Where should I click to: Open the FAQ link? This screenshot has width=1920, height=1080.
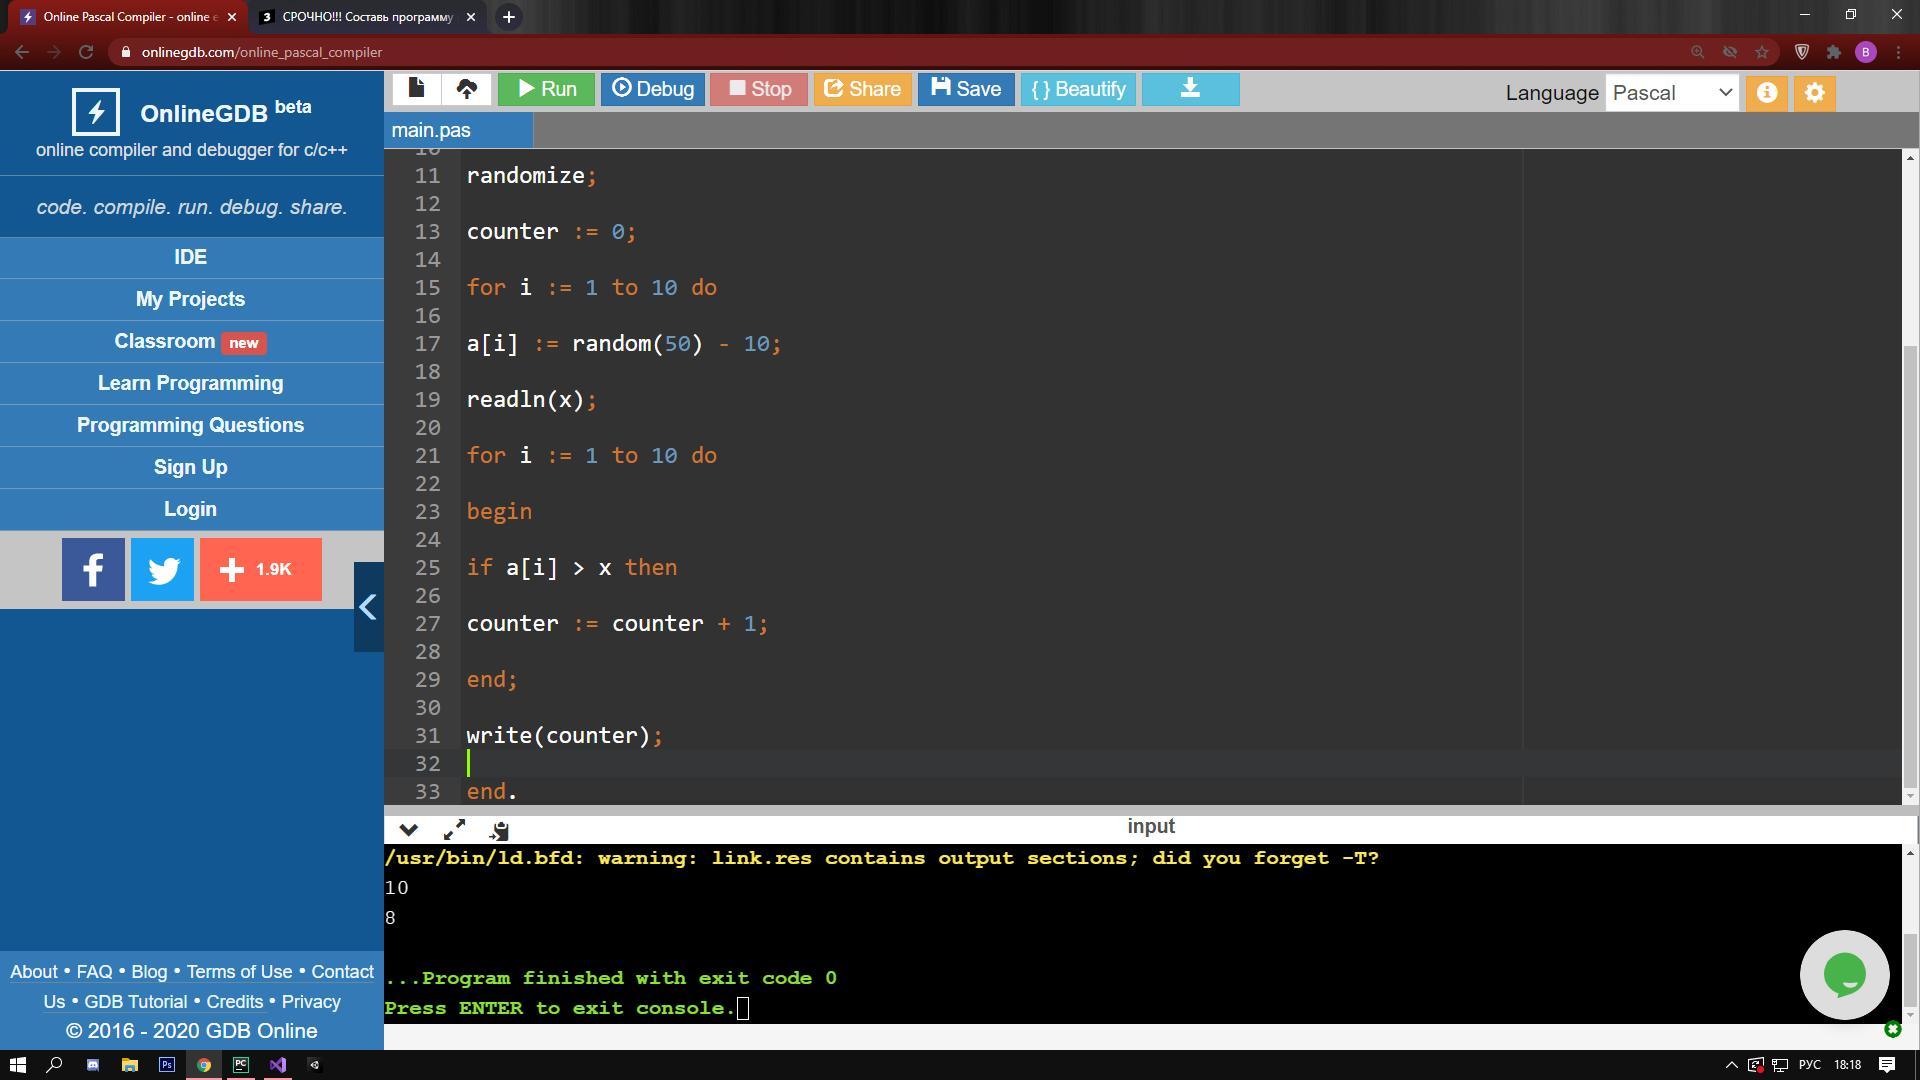[94, 972]
